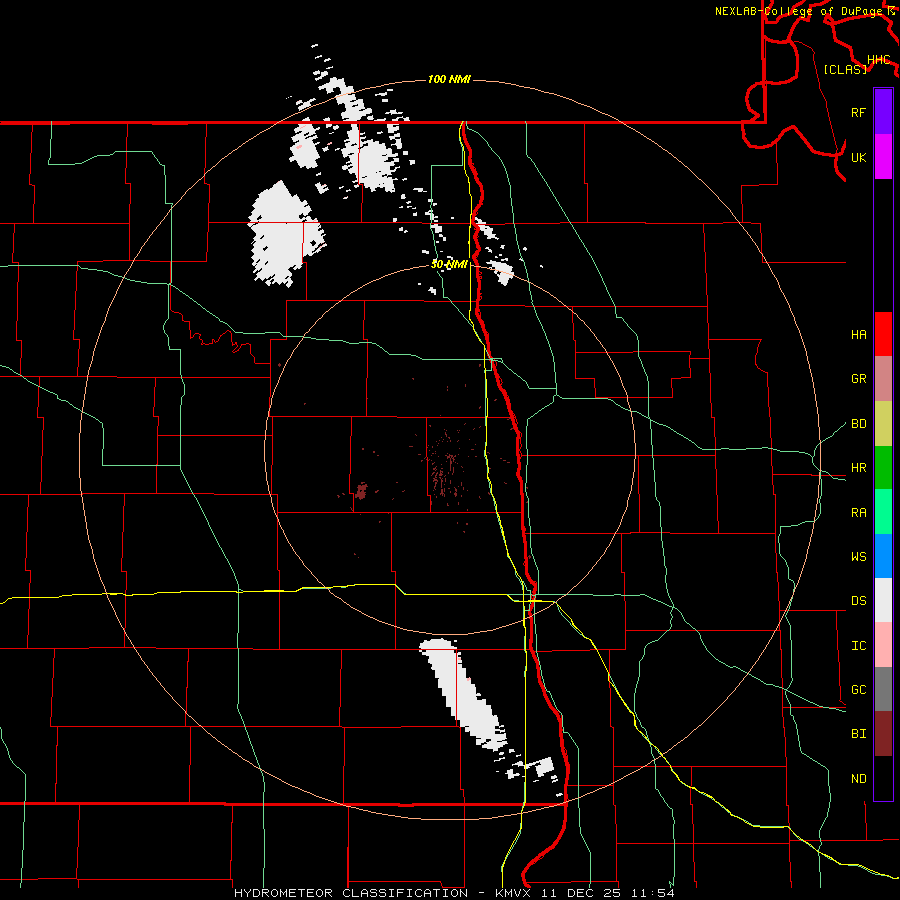Click the RA rain legend swatch
The height and width of the screenshot is (900, 900).
pyautogui.click(x=883, y=512)
